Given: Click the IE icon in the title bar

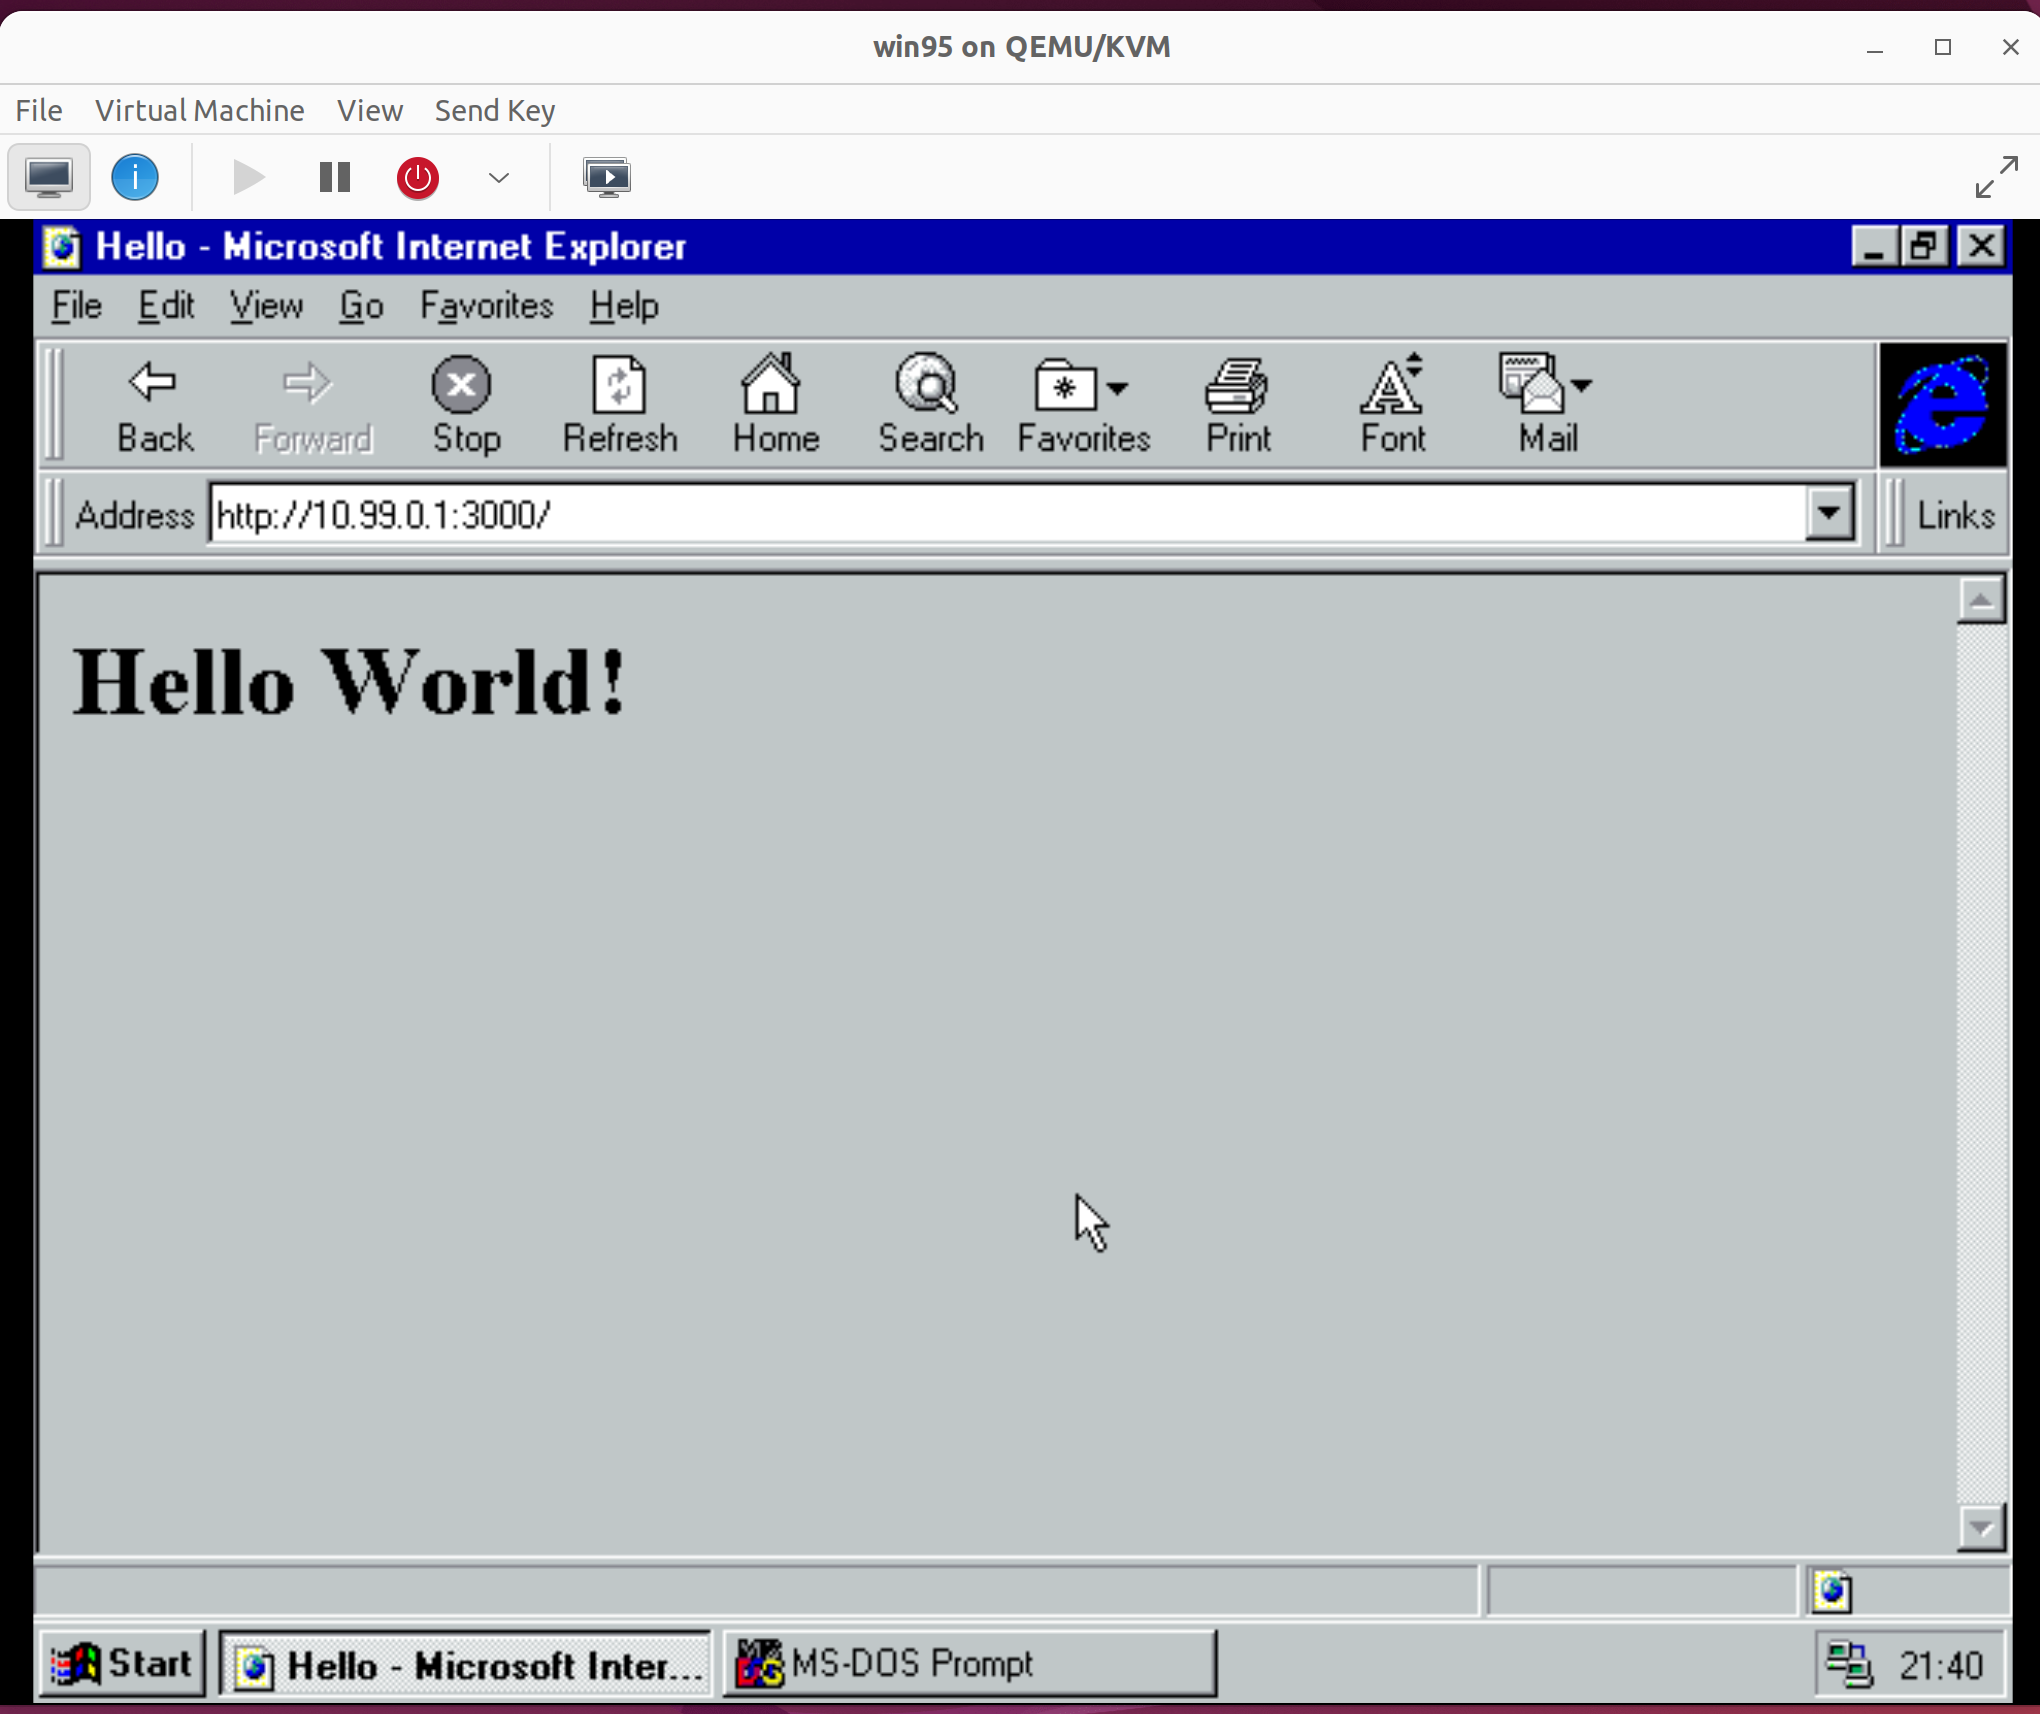Looking at the screenshot, I should (x=62, y=247).
